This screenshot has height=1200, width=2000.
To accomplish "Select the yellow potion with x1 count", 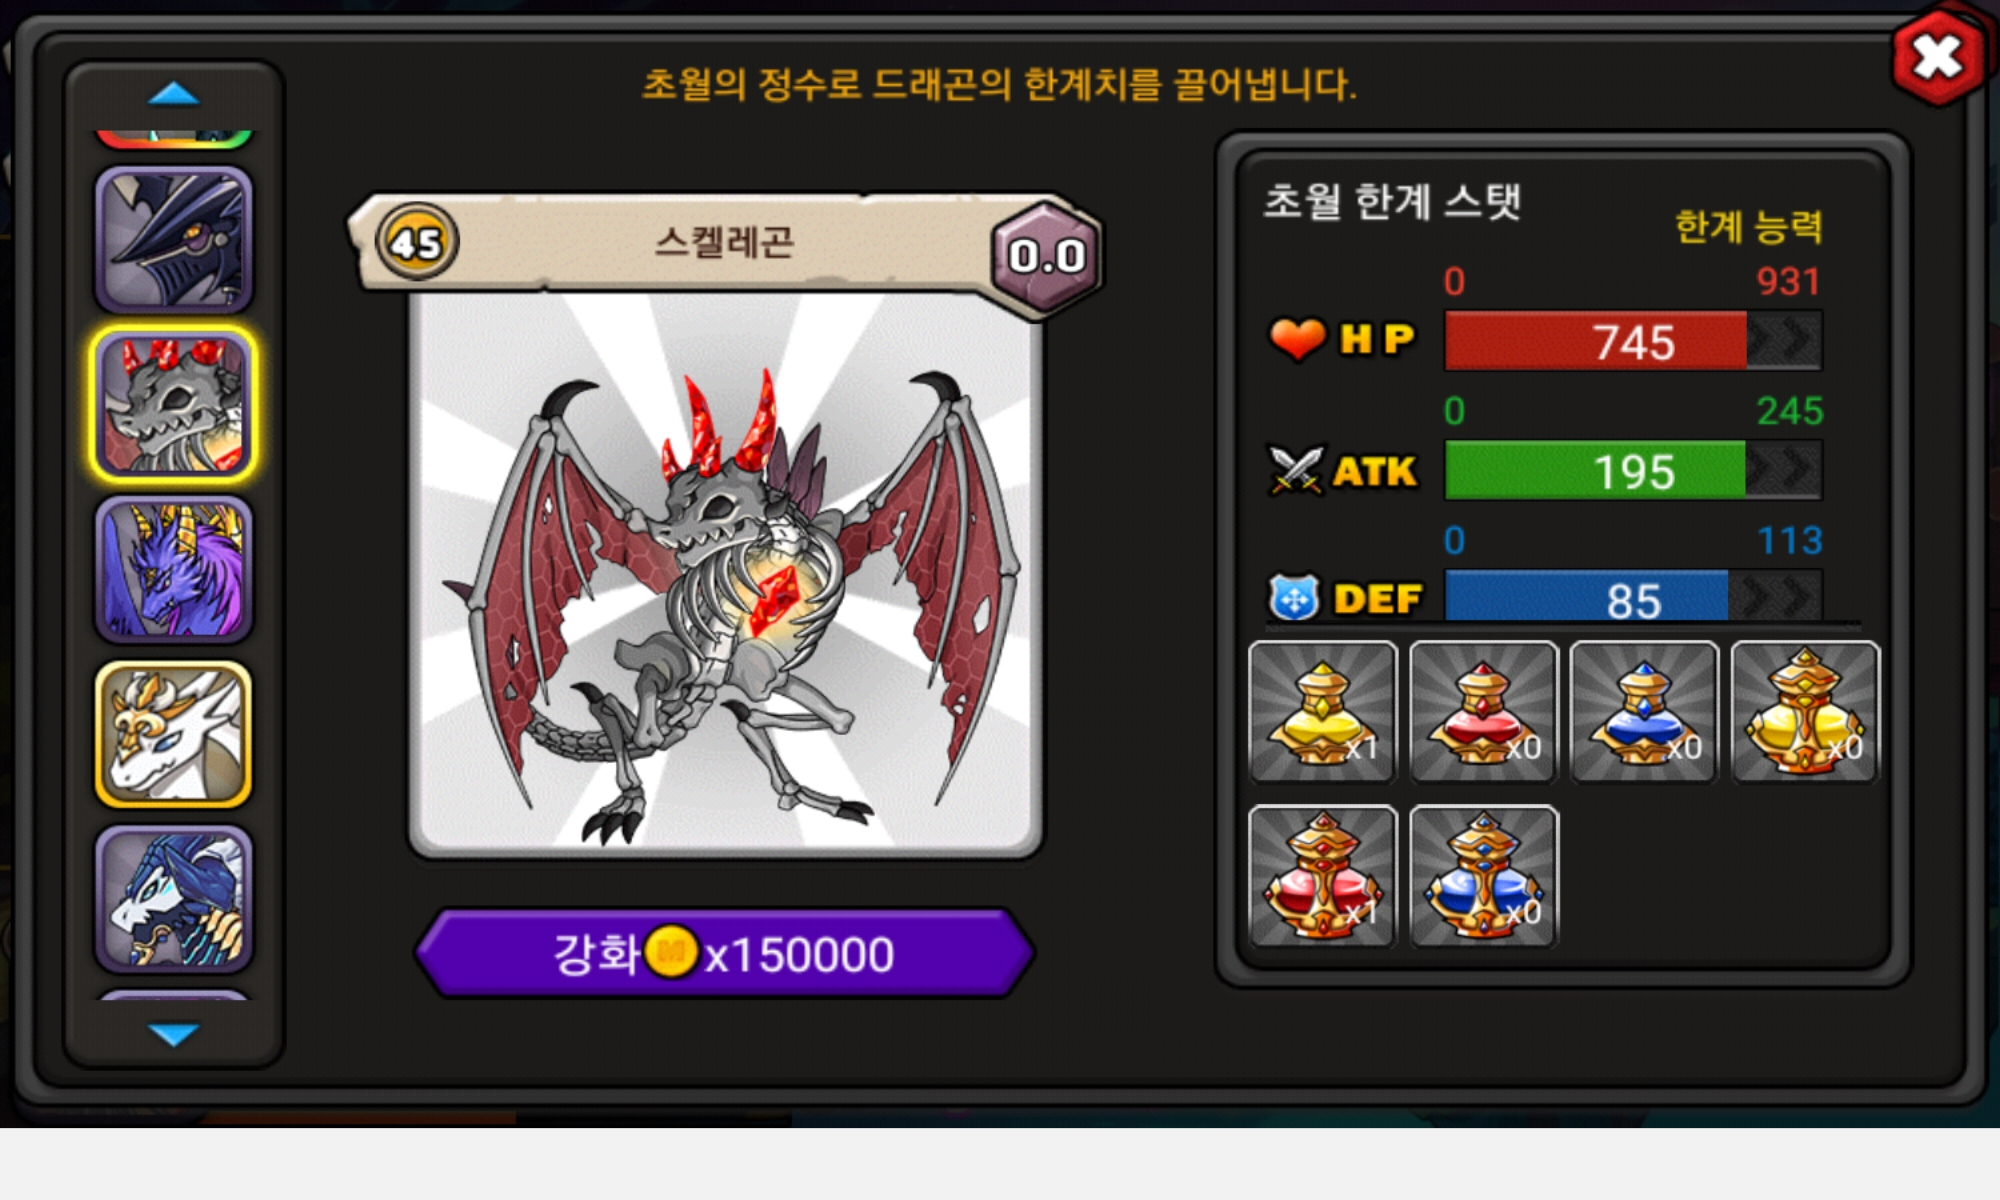I will (x=1323, y=713).
